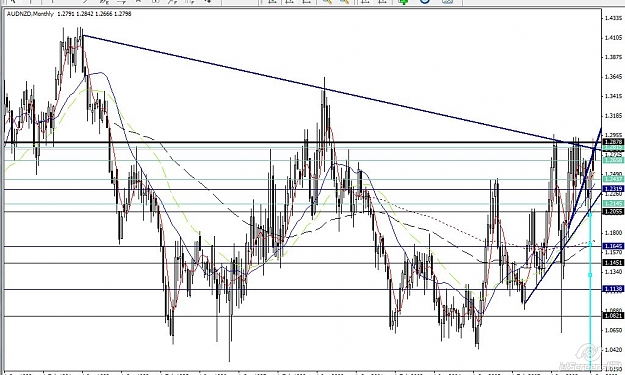Click the cyan line's top anchor point
This screenshot has width=625, height=375.
point(590,214)
